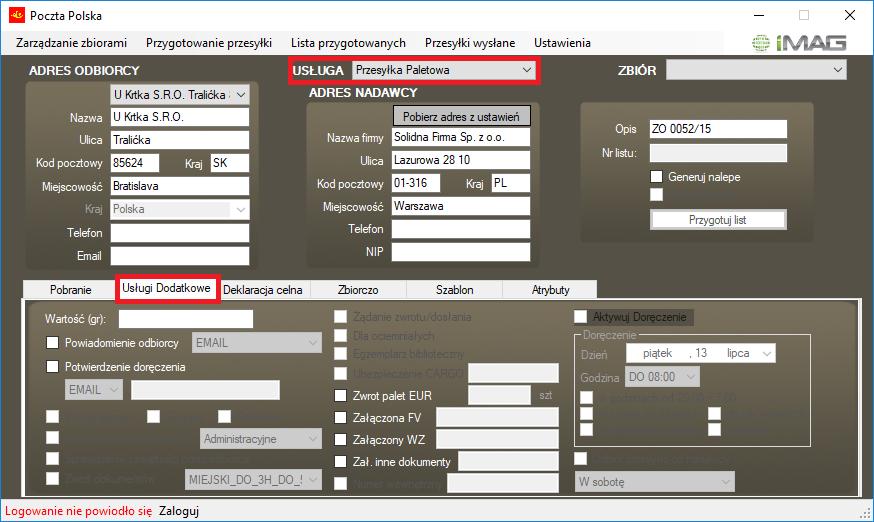Click the sender Miejscowość field Warszawa
Screen dimensions: 874x522
coord(461,206)
